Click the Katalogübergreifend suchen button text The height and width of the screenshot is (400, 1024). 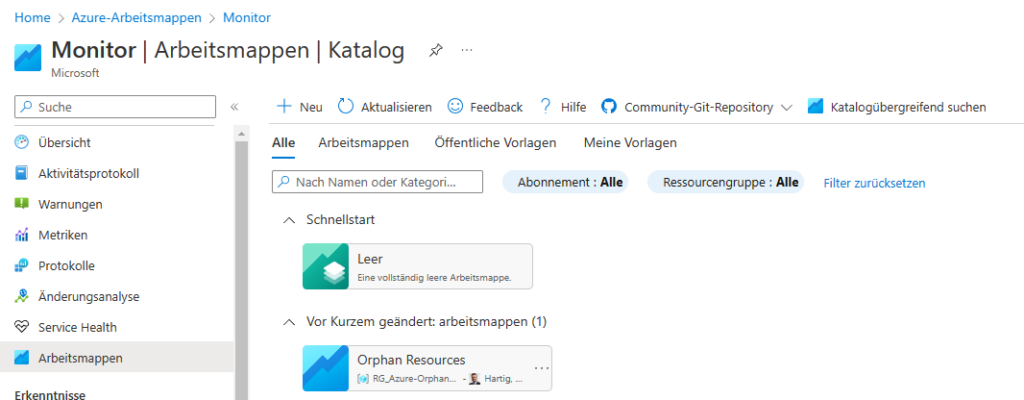click(x=908, y=107)
